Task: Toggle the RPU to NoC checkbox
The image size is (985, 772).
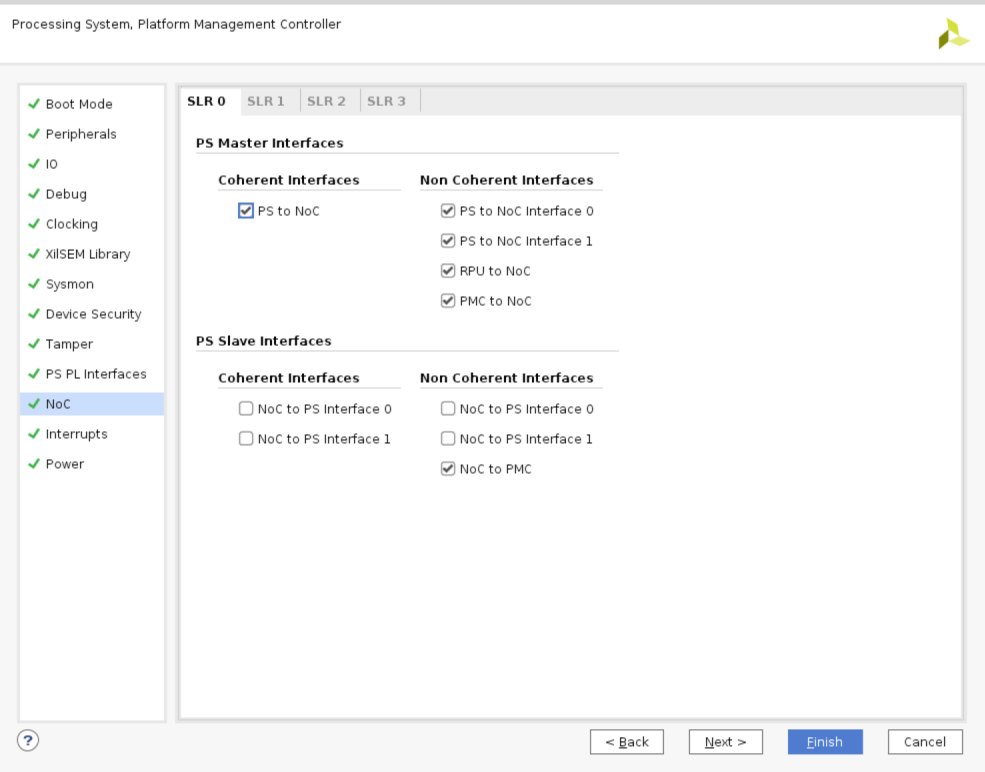Action: pos(448,271)
